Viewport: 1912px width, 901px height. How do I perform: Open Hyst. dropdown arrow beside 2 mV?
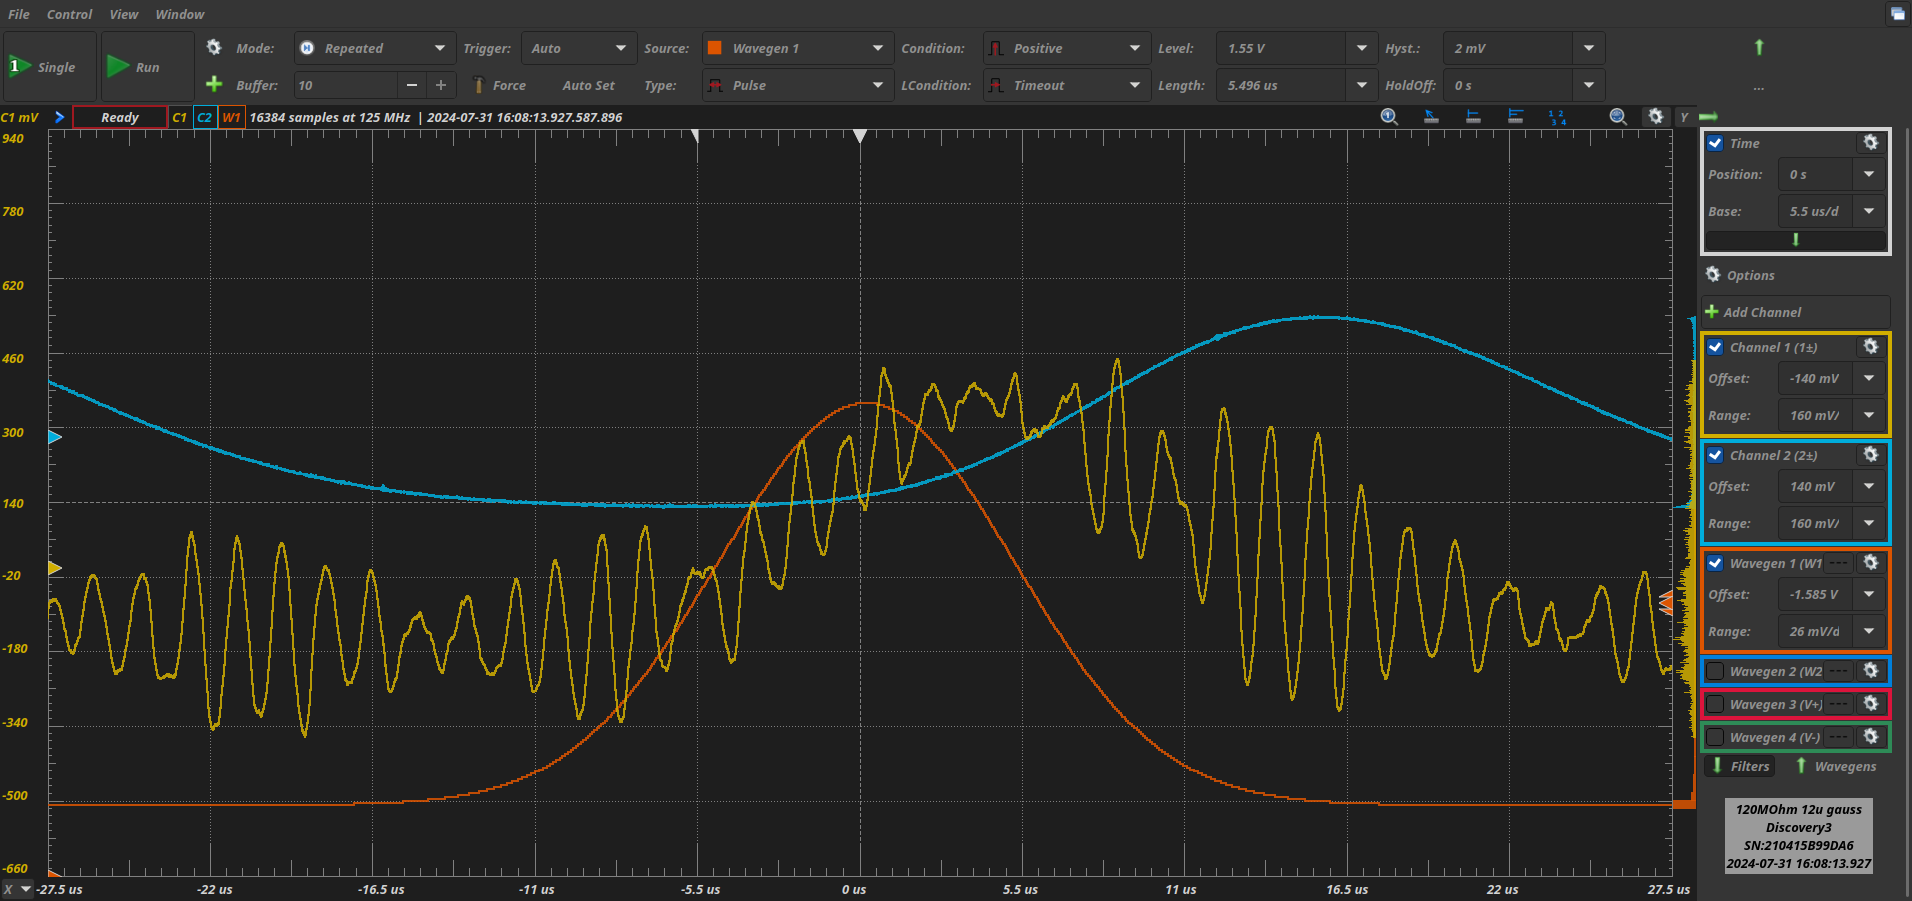(1589, 48)
